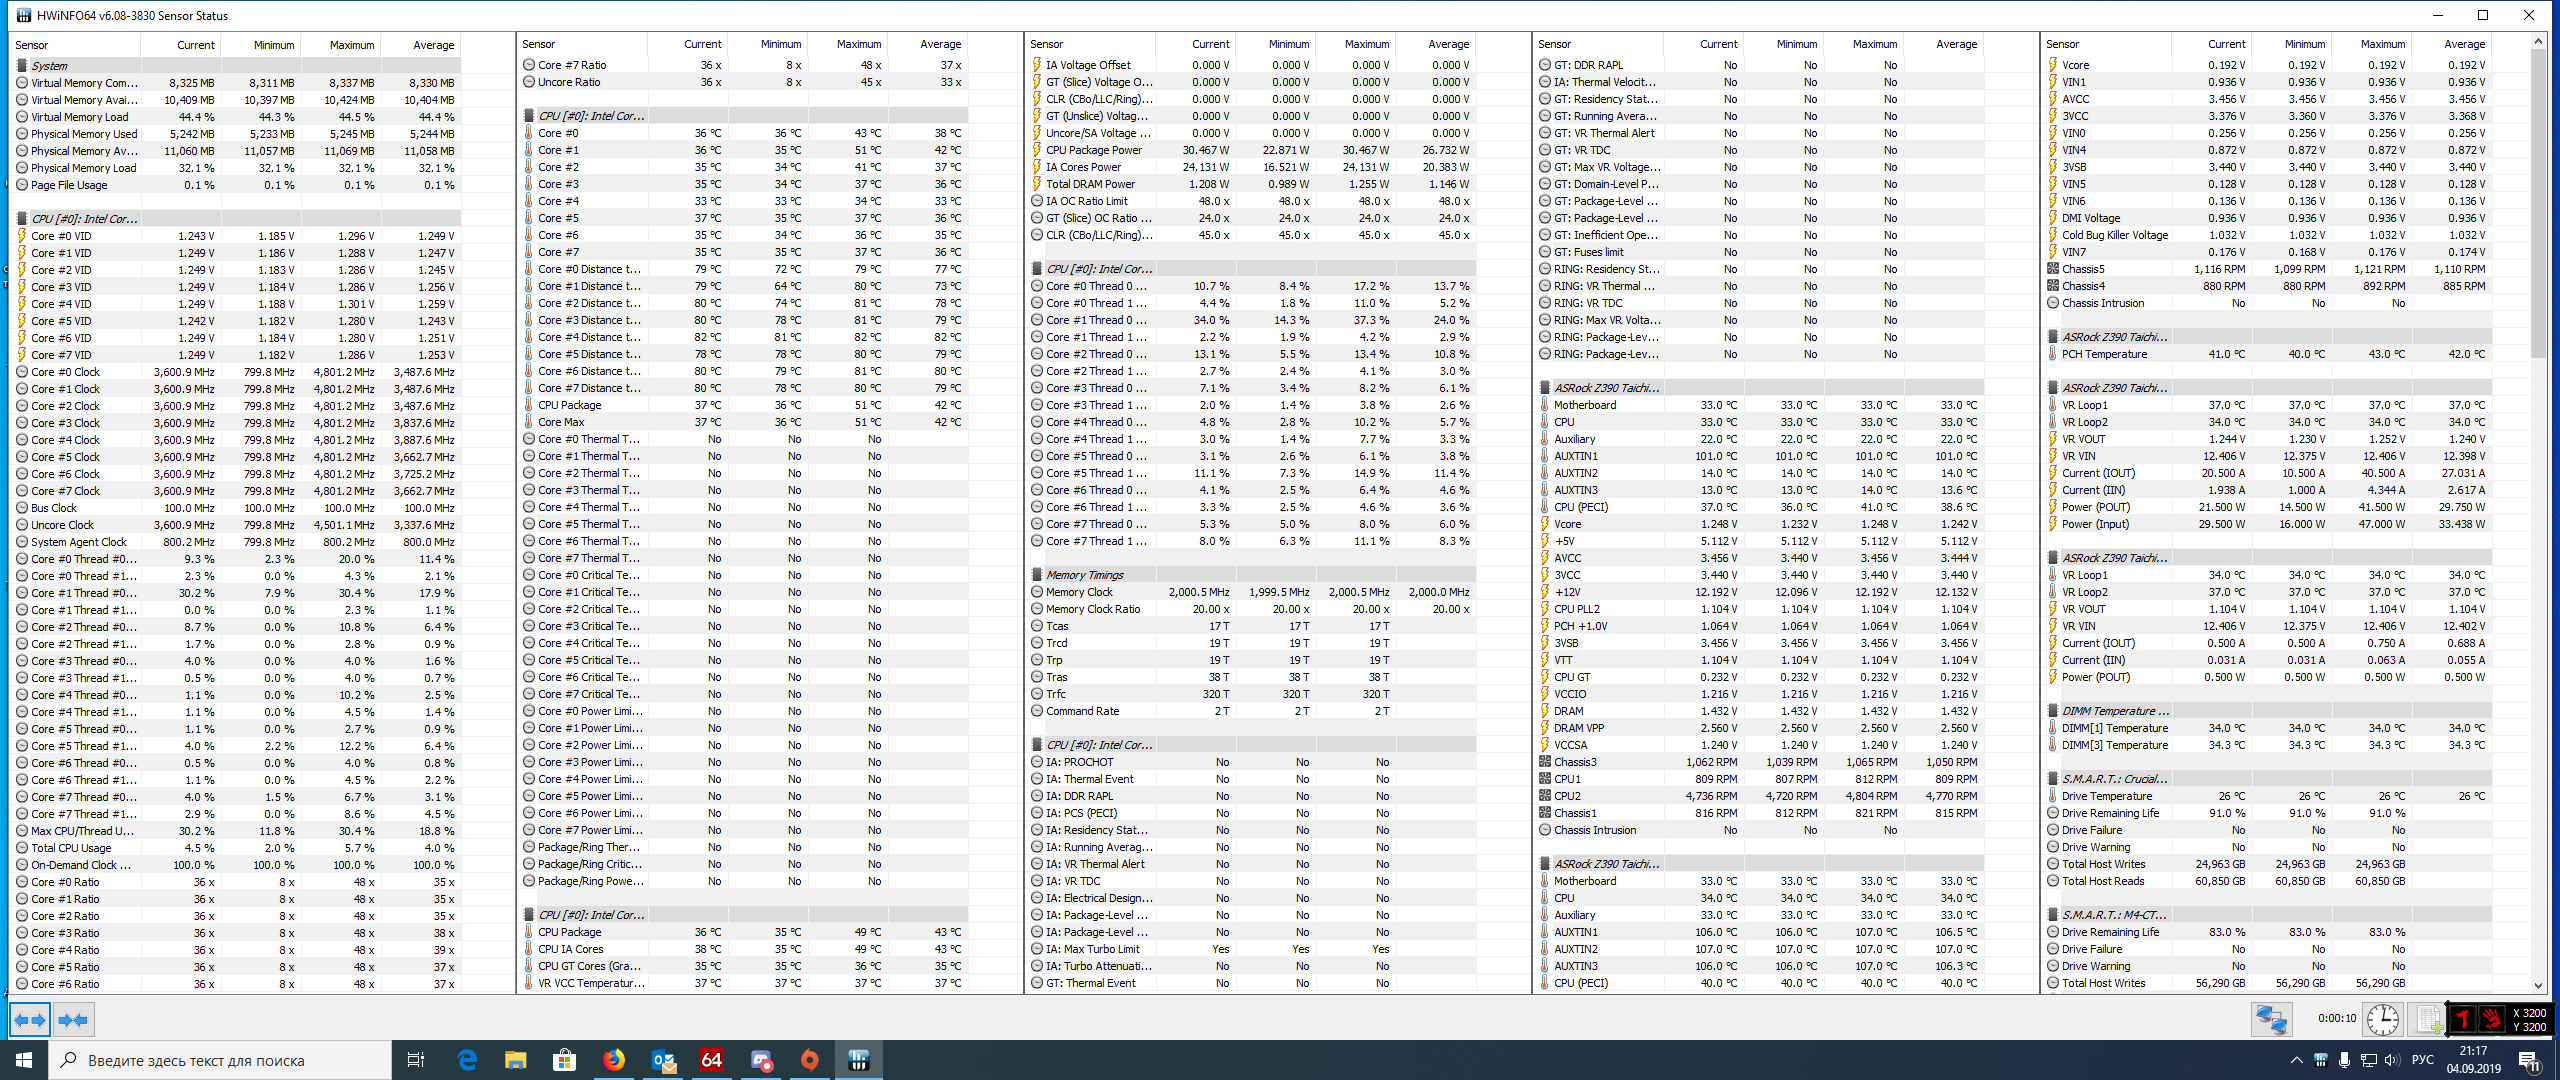Click the red hand Bloody overlay icon
This screenshot has height=1080, width=2560.
pyautogui.click(x=2493, y=1020)
